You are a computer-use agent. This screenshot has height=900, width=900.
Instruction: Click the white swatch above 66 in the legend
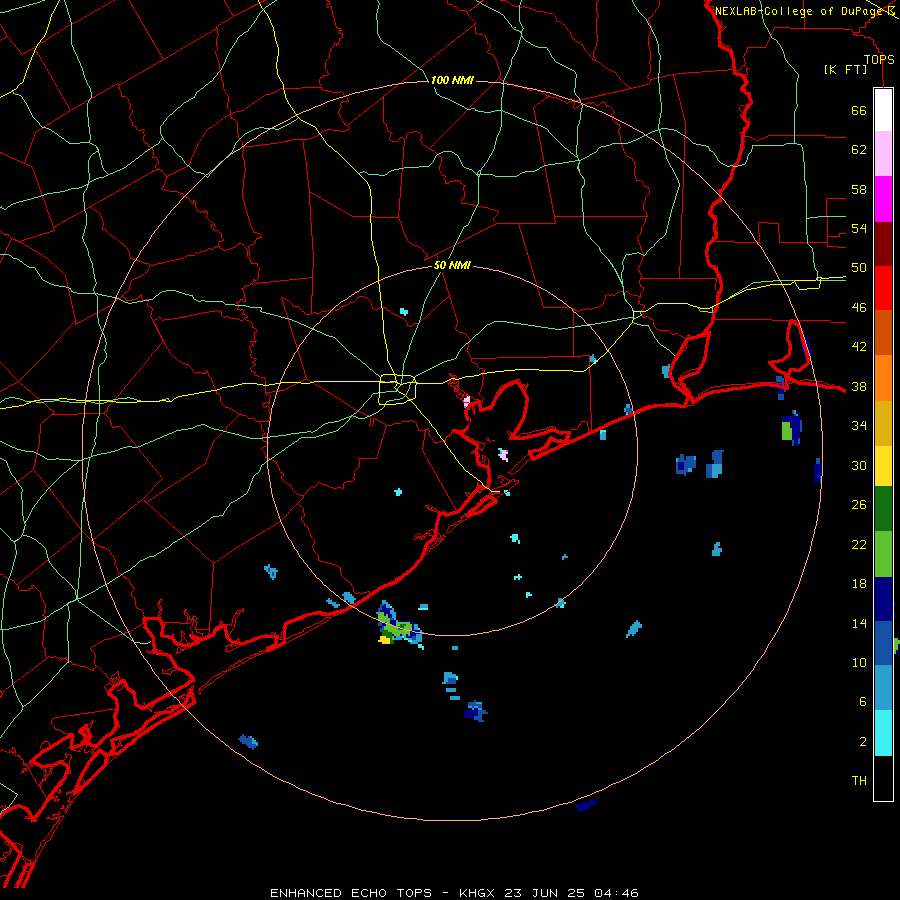pos(883,110)
